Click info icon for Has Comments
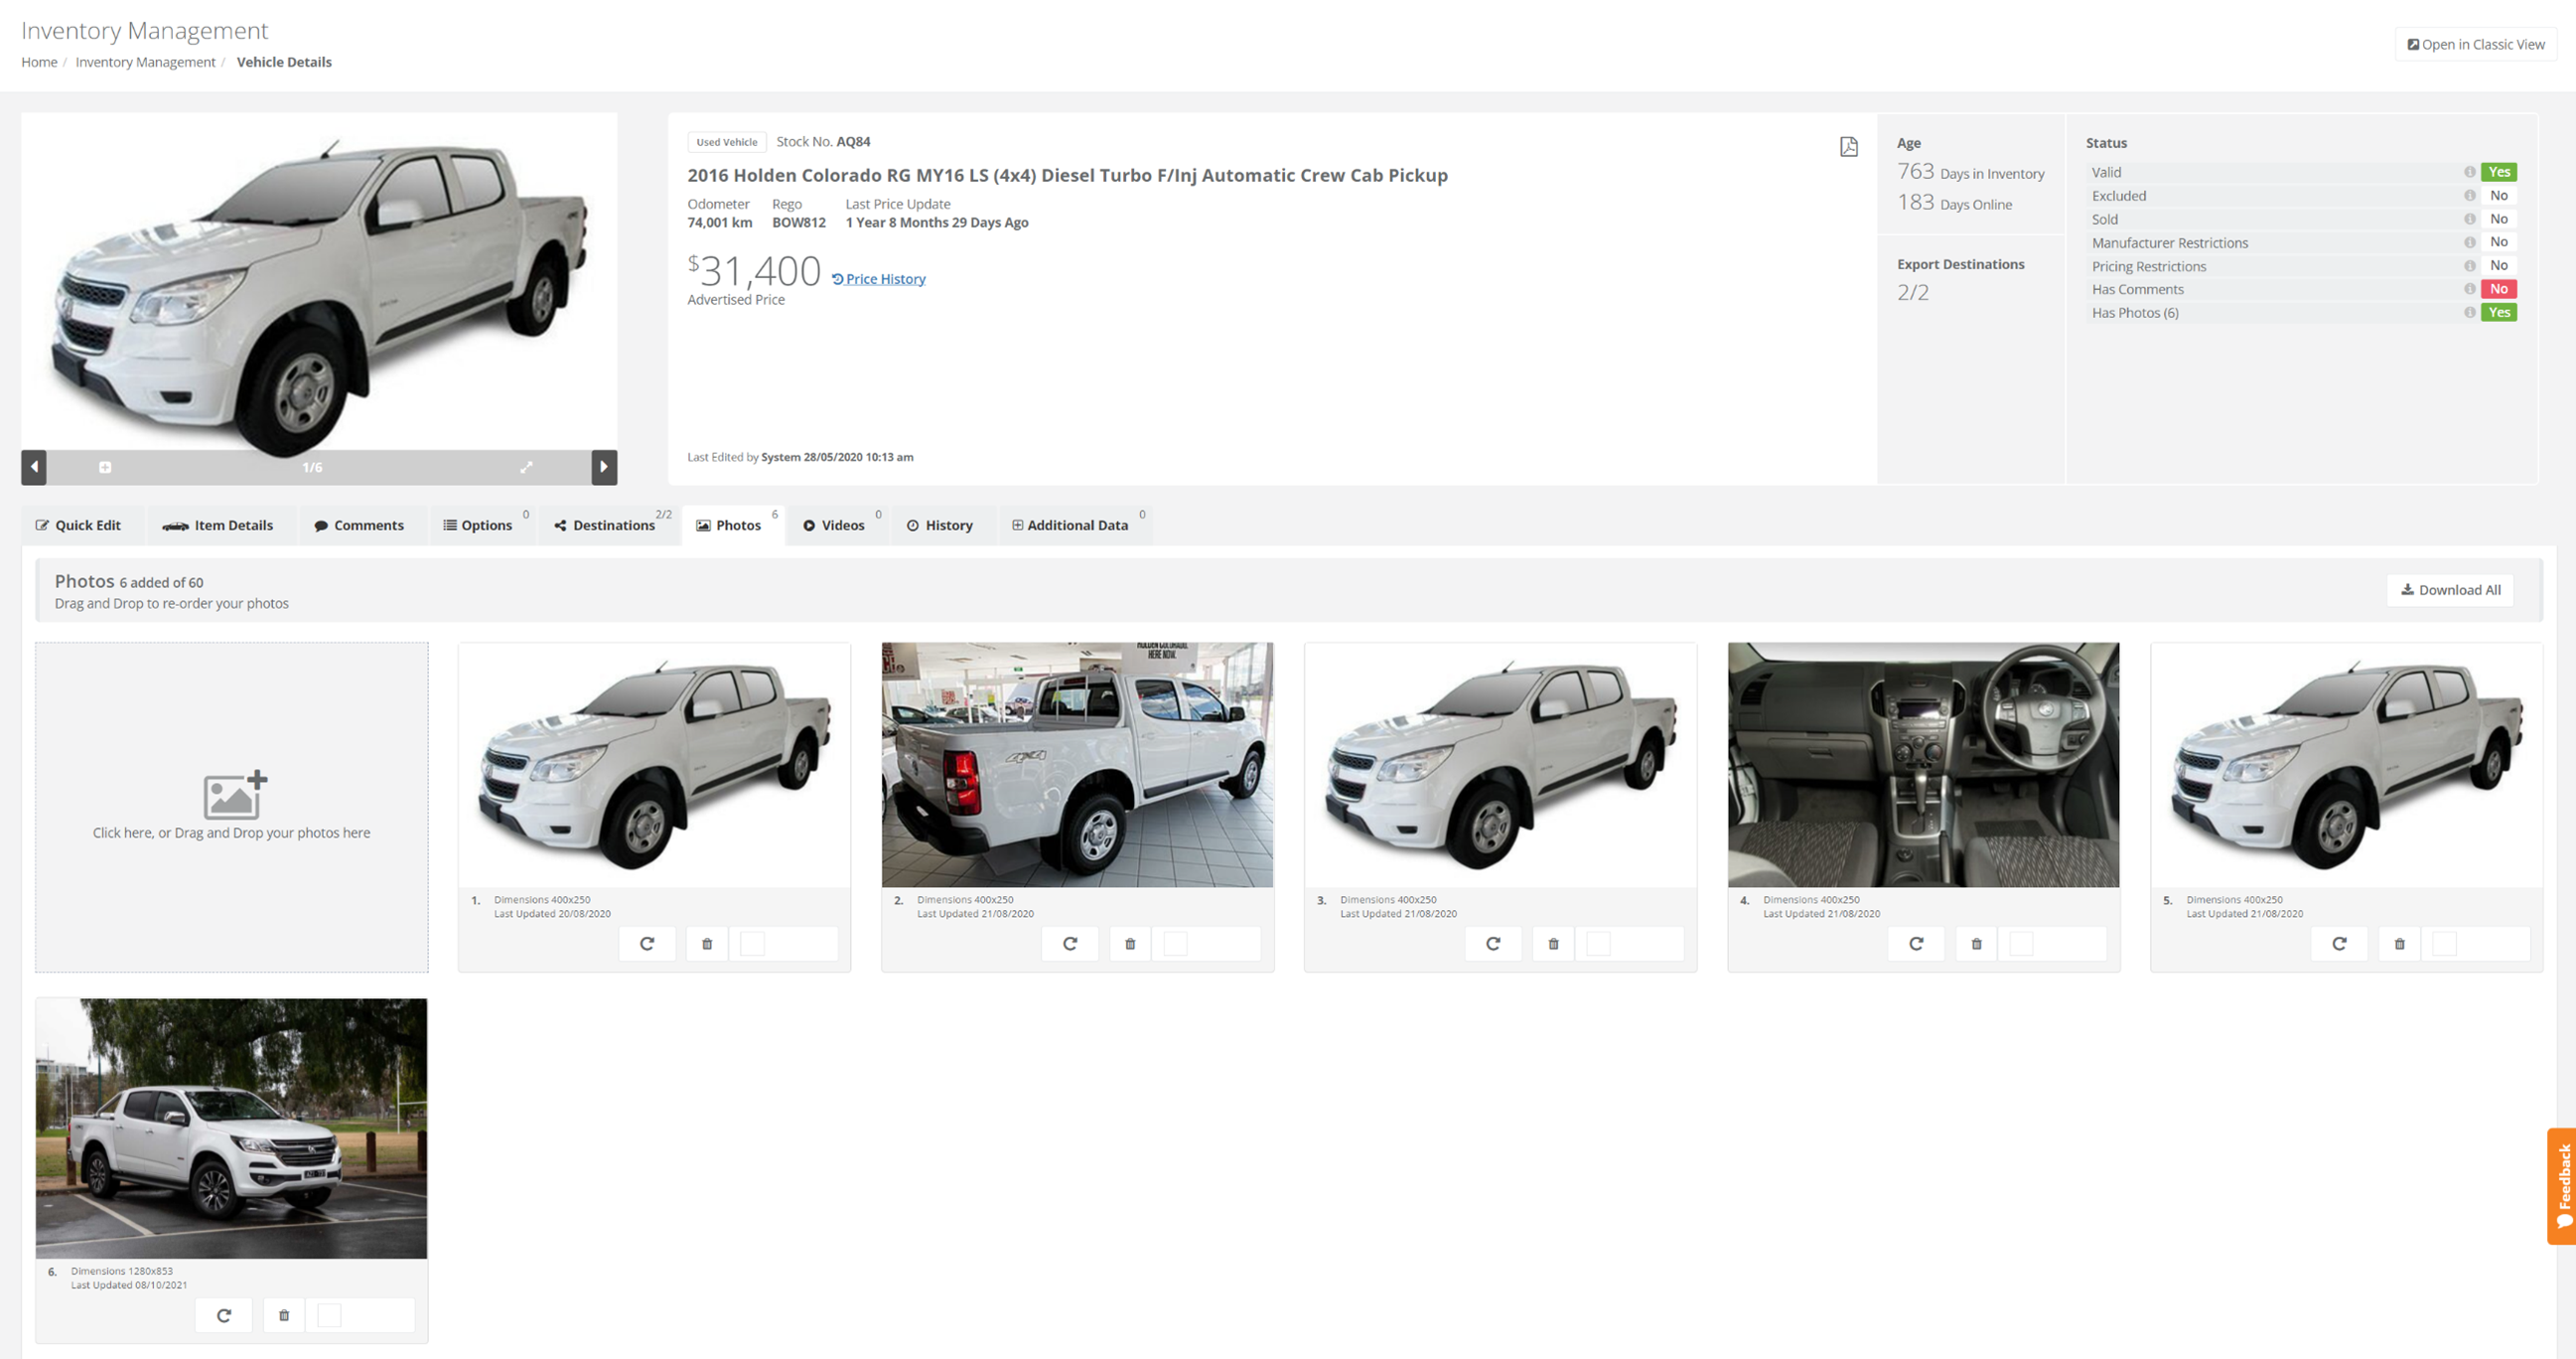Viewport: 2576px width, 1359px height. (x=2469, y=289)
